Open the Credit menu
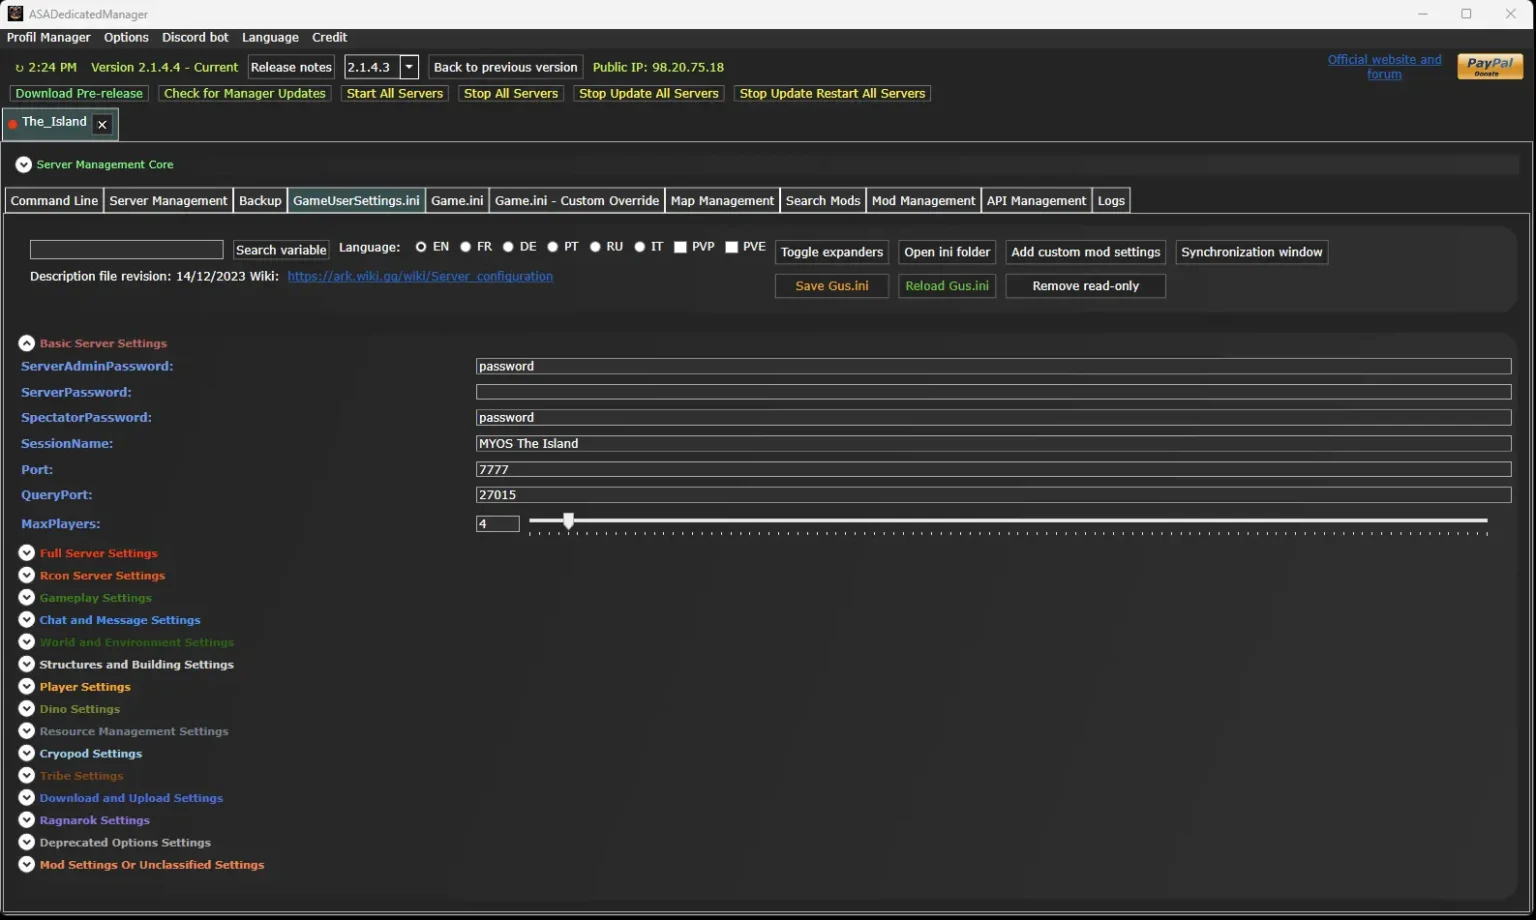The image size is (1536, 920). coord(329,37)
